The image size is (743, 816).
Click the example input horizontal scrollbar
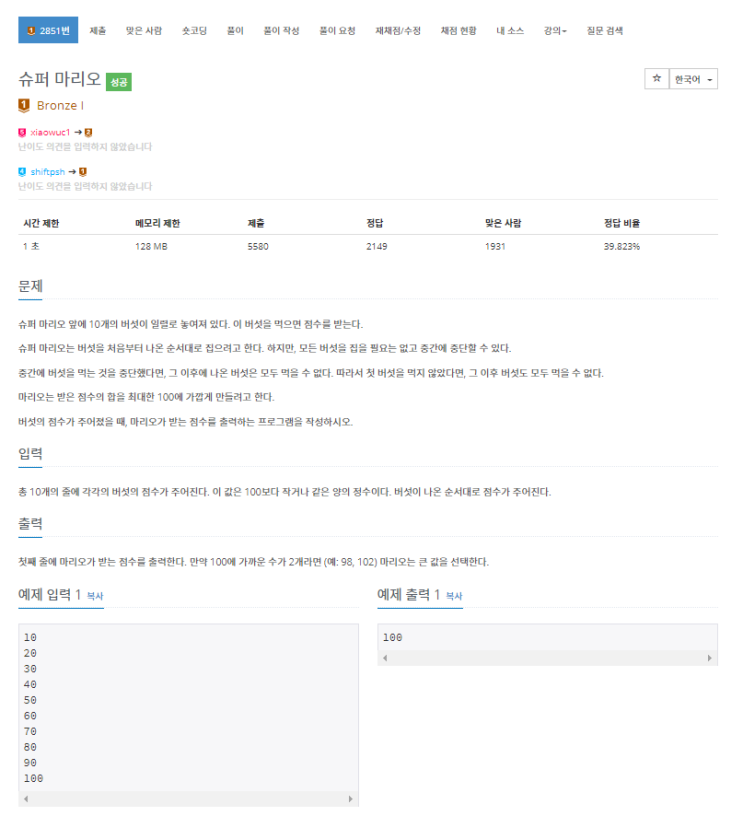click(188, 799)
